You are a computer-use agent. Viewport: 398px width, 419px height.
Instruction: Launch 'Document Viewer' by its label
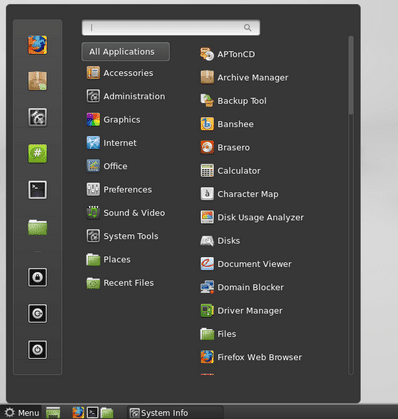tap(254, 264)
